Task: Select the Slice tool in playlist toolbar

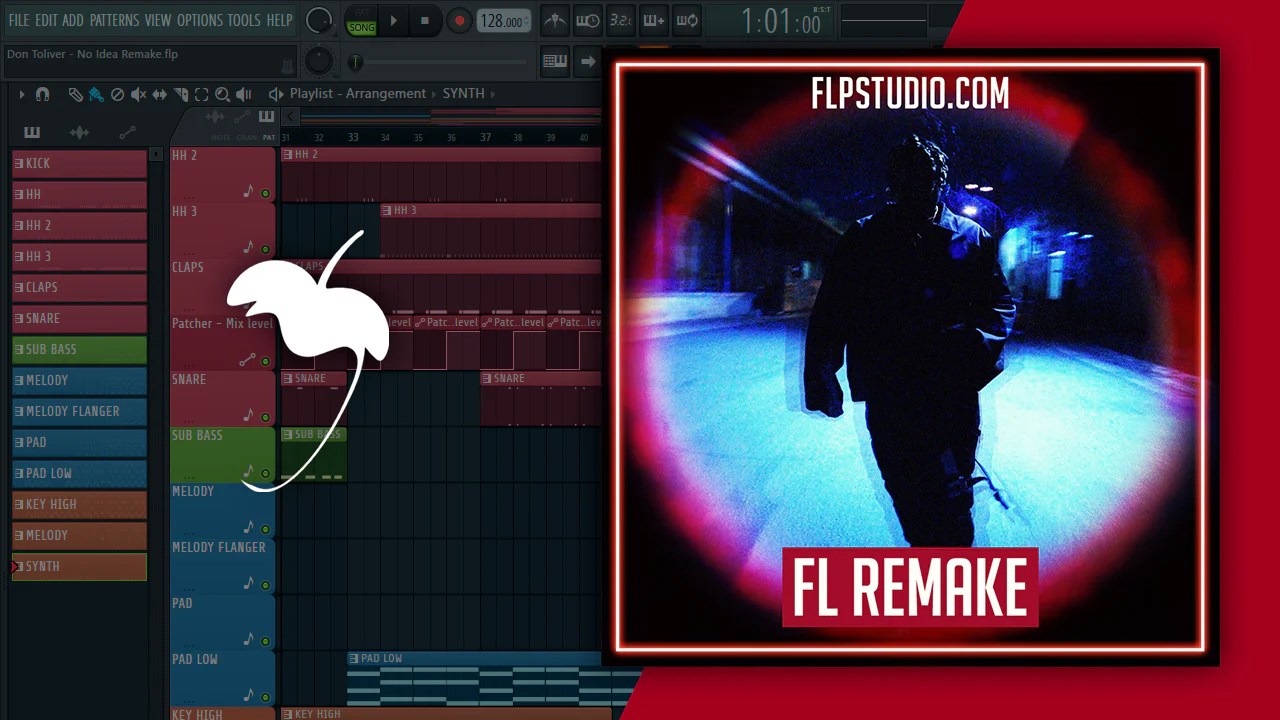Action: (181, 94)
